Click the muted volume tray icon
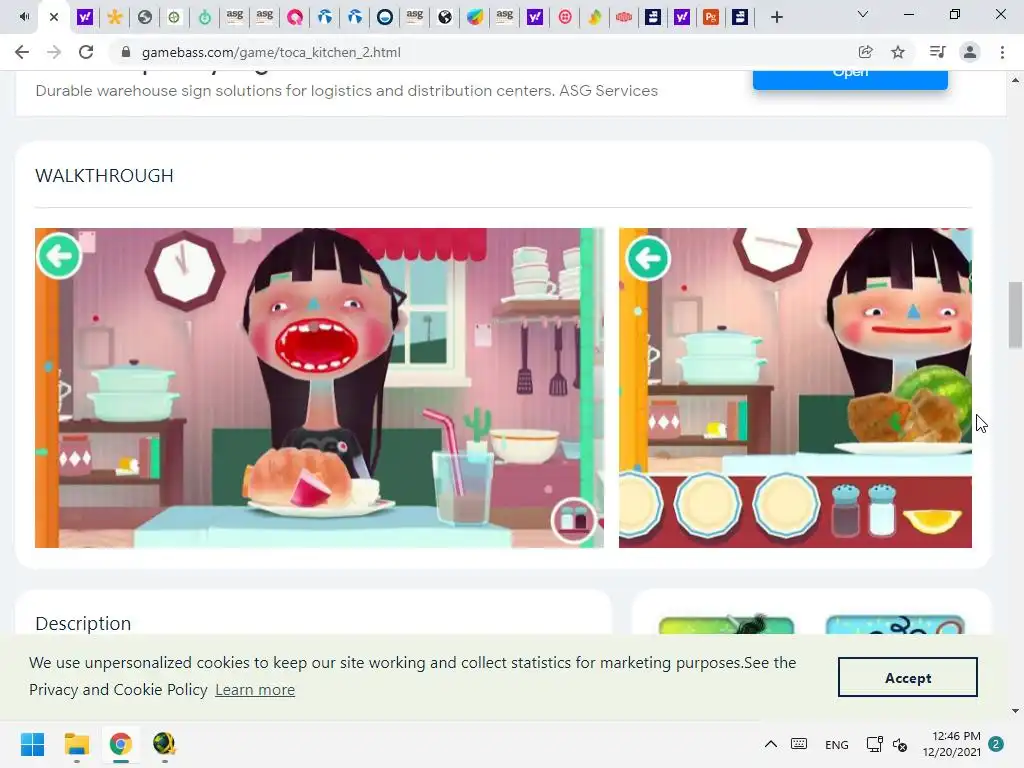 pos(900,744)
